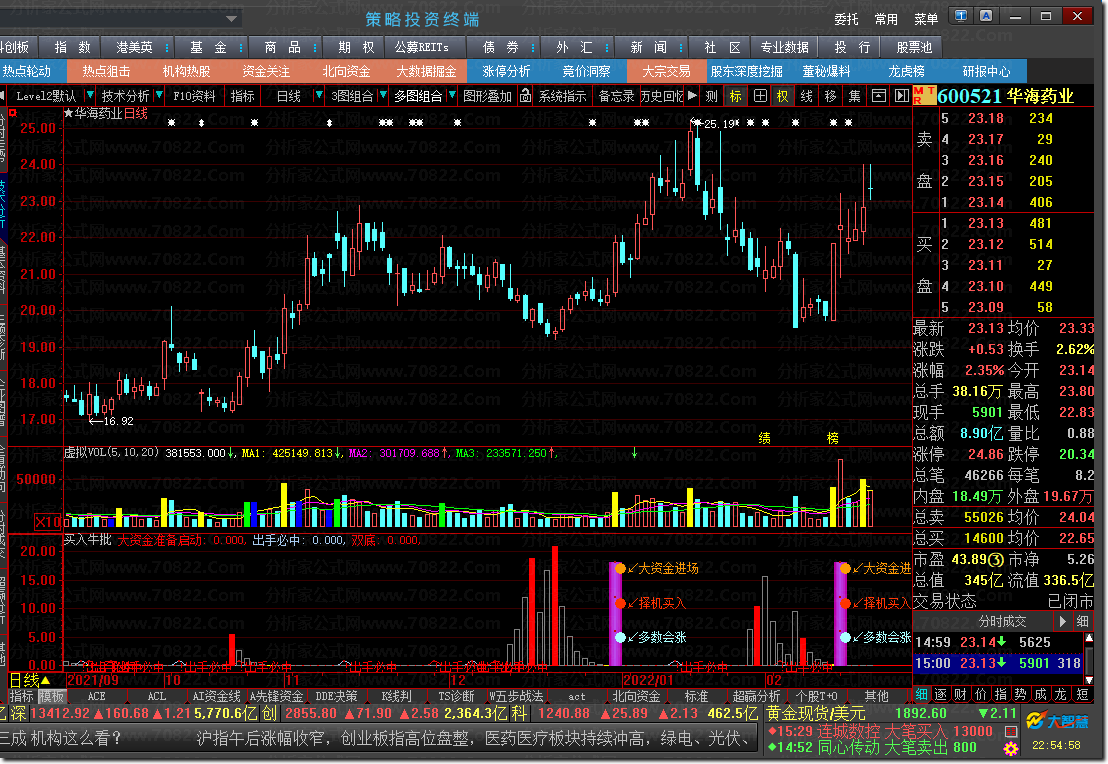Click the lock icon beside 图形叠加

pyautogui.click(x=525, y=96)
